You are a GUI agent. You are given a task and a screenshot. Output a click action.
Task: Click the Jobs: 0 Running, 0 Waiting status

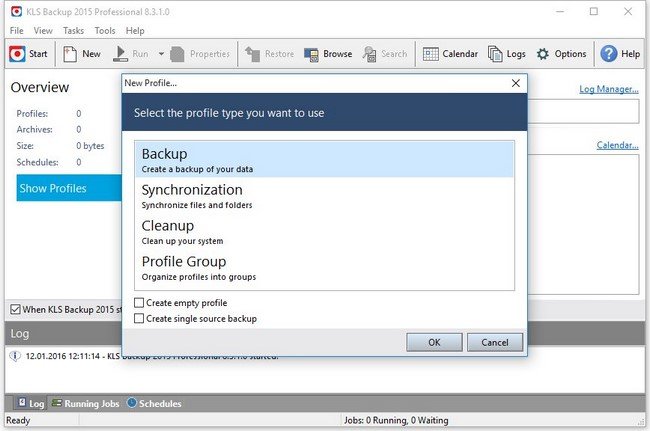tap(396, 420)
